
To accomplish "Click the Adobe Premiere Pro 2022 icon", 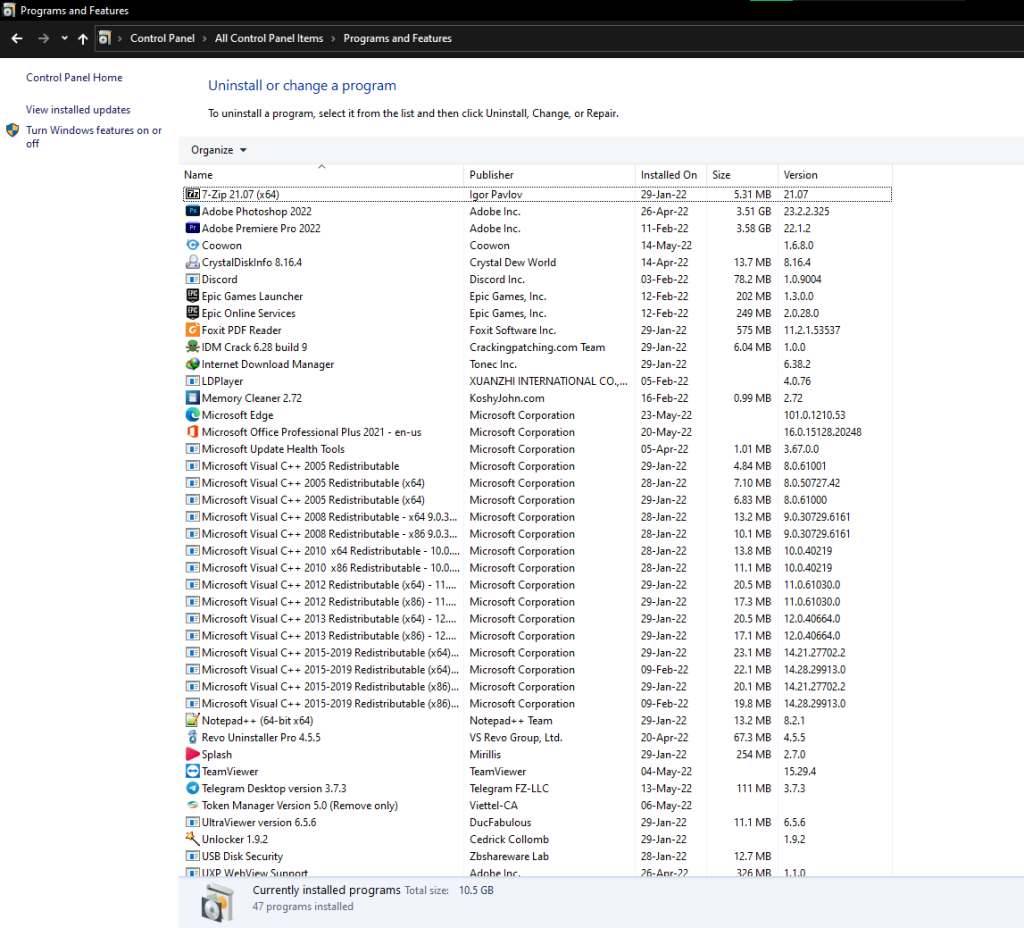I will tap(192, 228).
